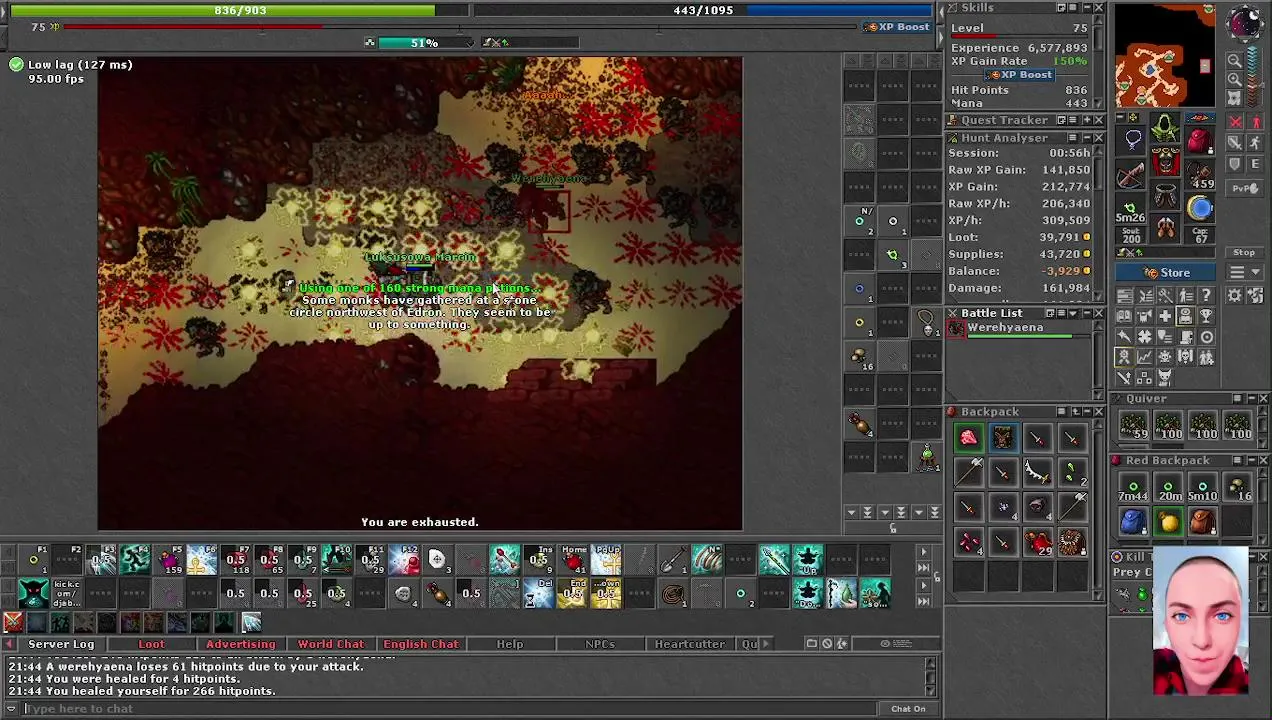The width and height of the screenshot is (1272, 720).
Task: Collapse the Hunt Analyser panel
Action: 1087,137
